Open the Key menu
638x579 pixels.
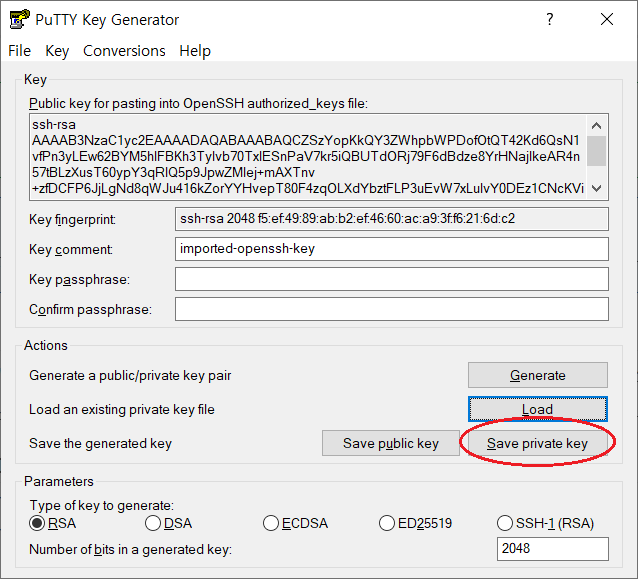[x=57, y=51]
